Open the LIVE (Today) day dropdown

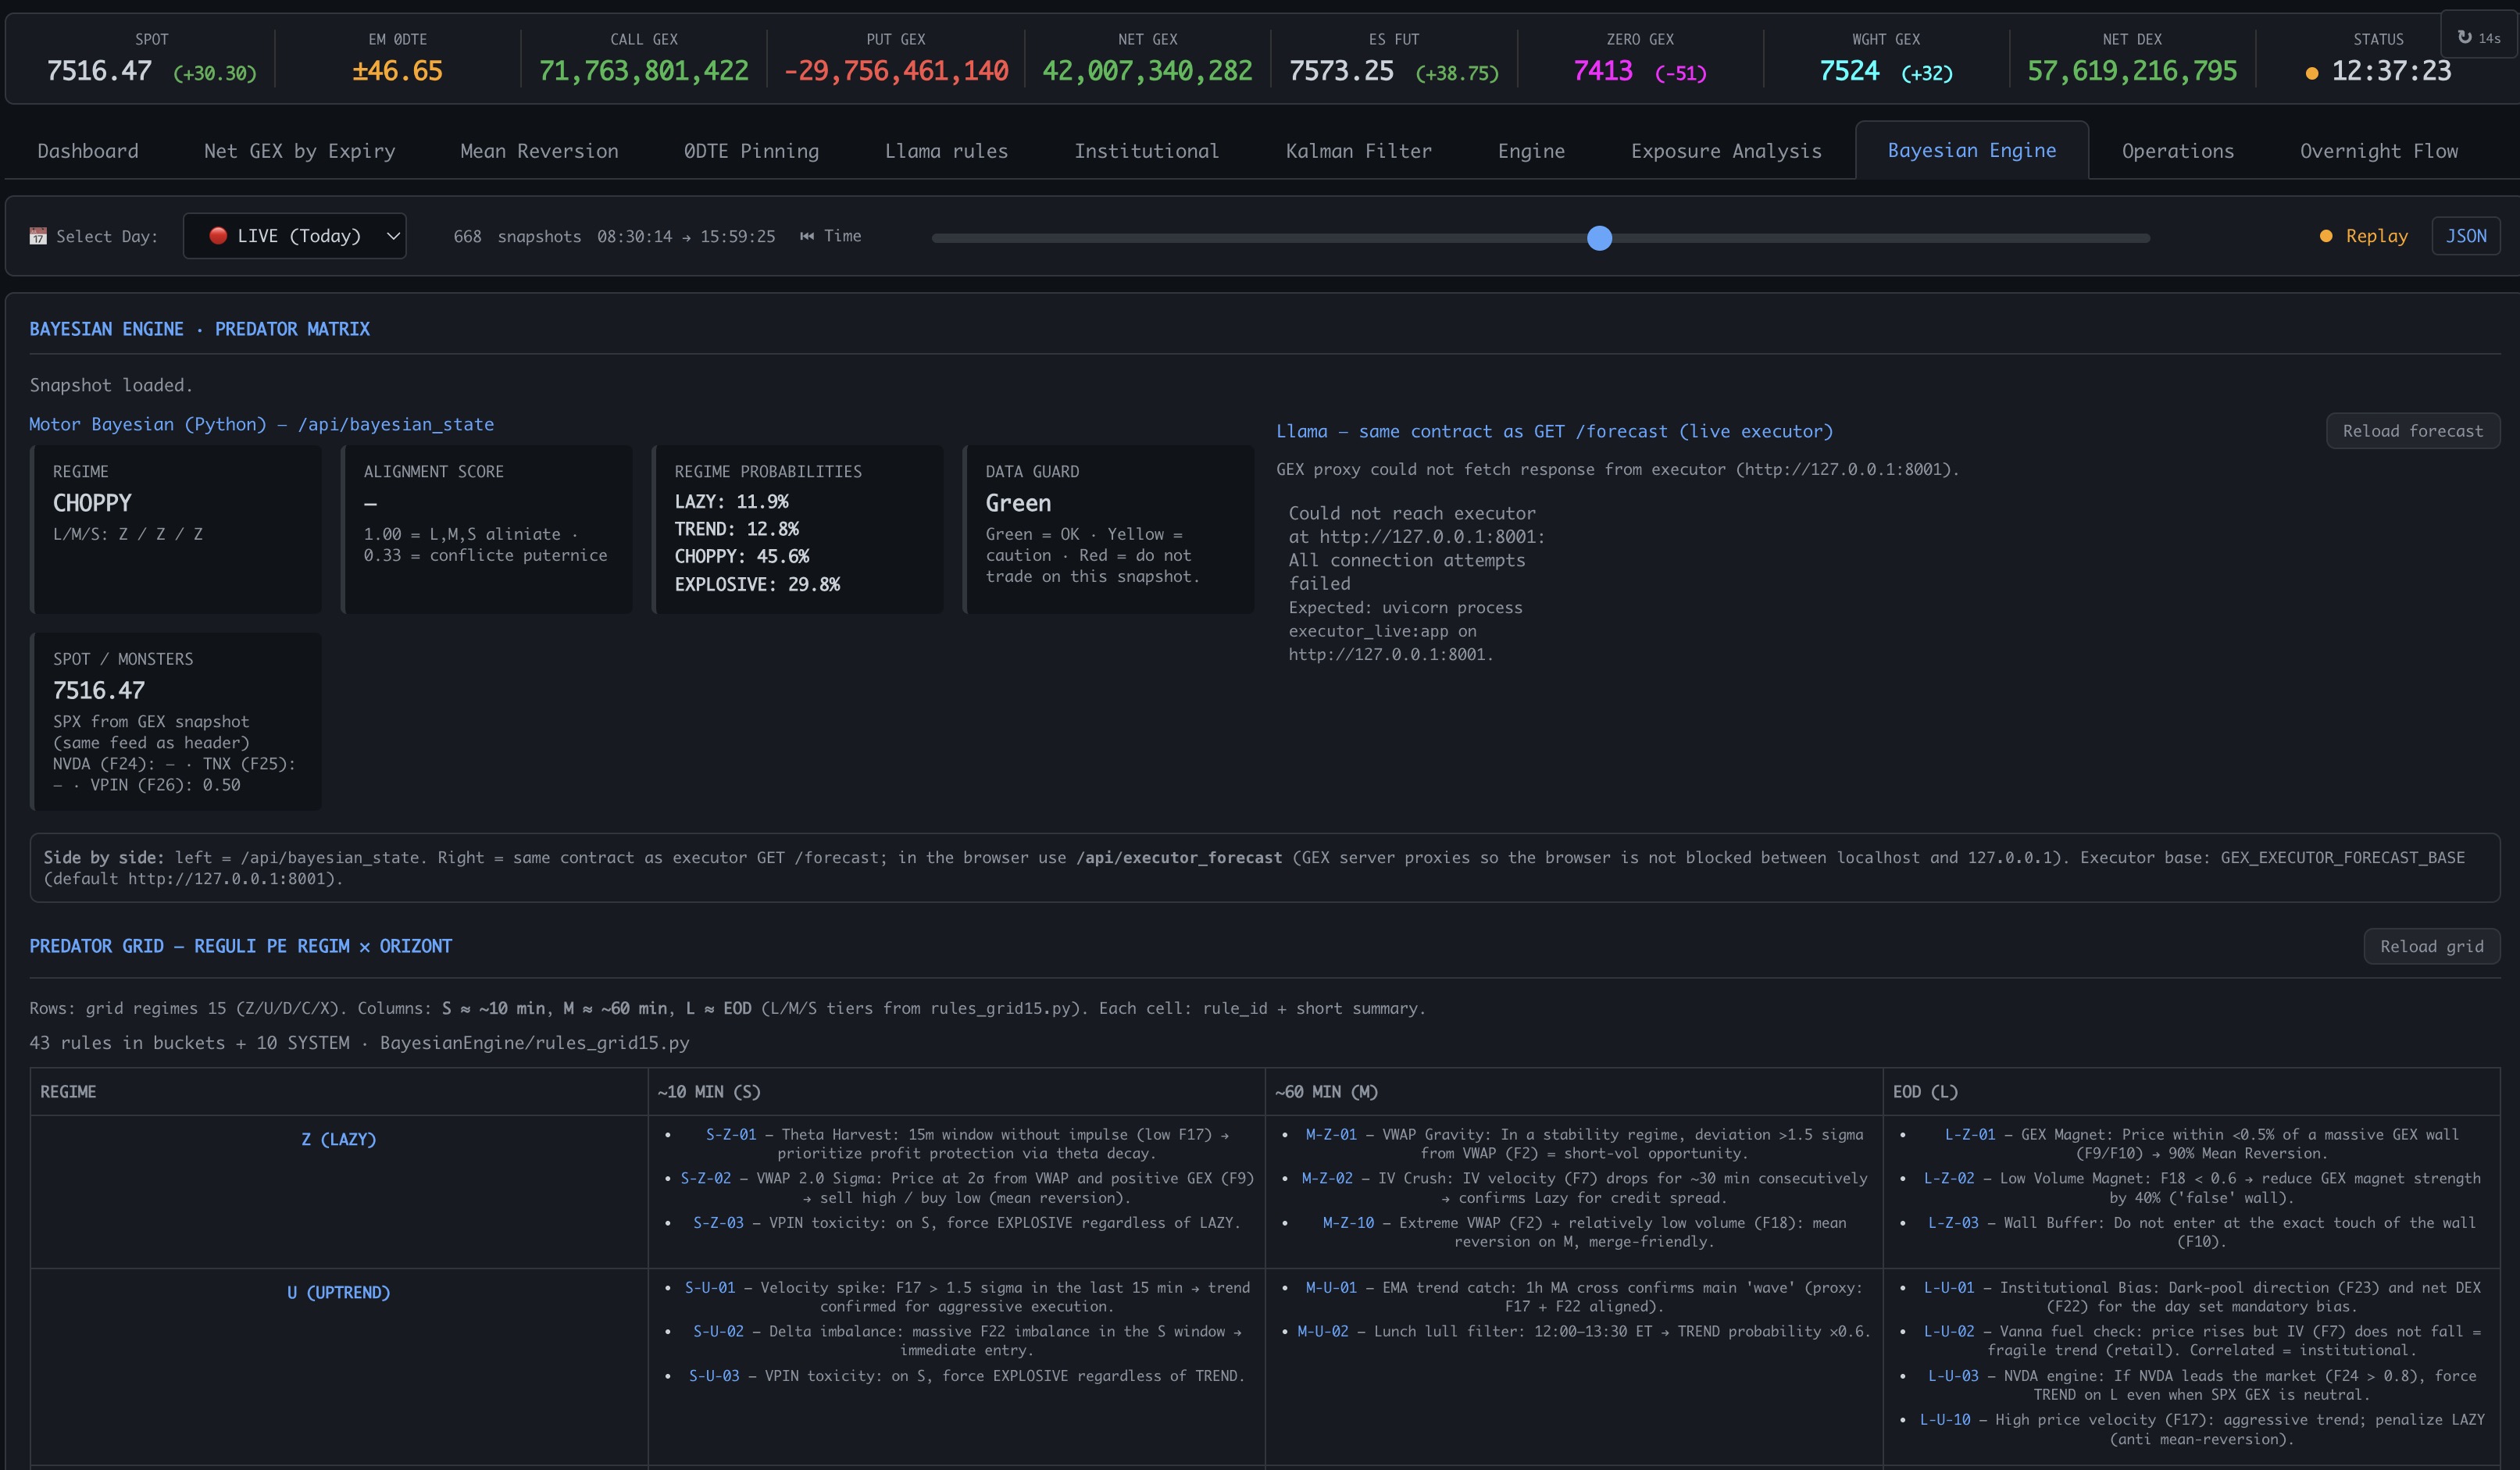(294, 236)
